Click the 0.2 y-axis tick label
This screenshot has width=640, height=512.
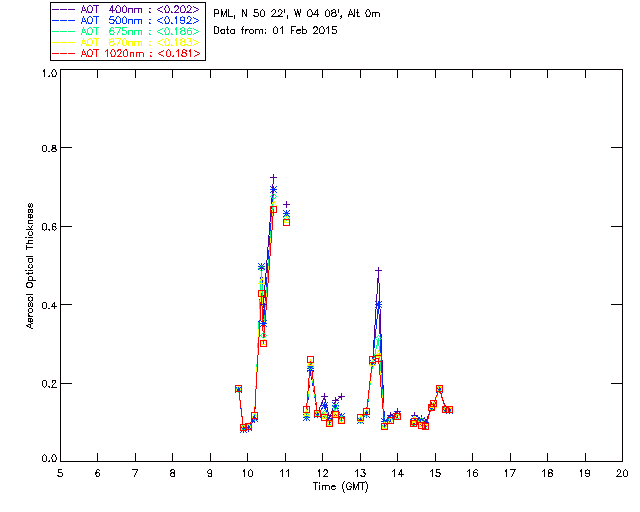(x=49, y=384)
